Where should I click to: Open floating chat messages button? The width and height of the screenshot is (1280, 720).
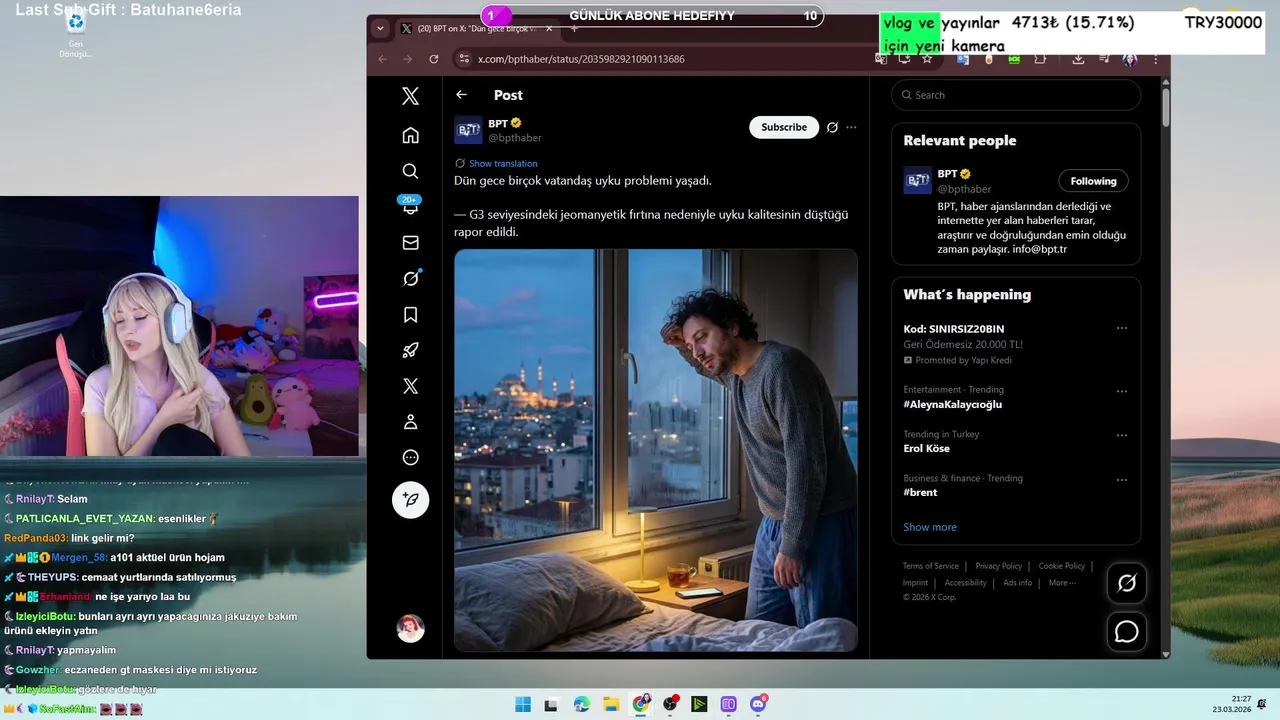pos(1127,632)
